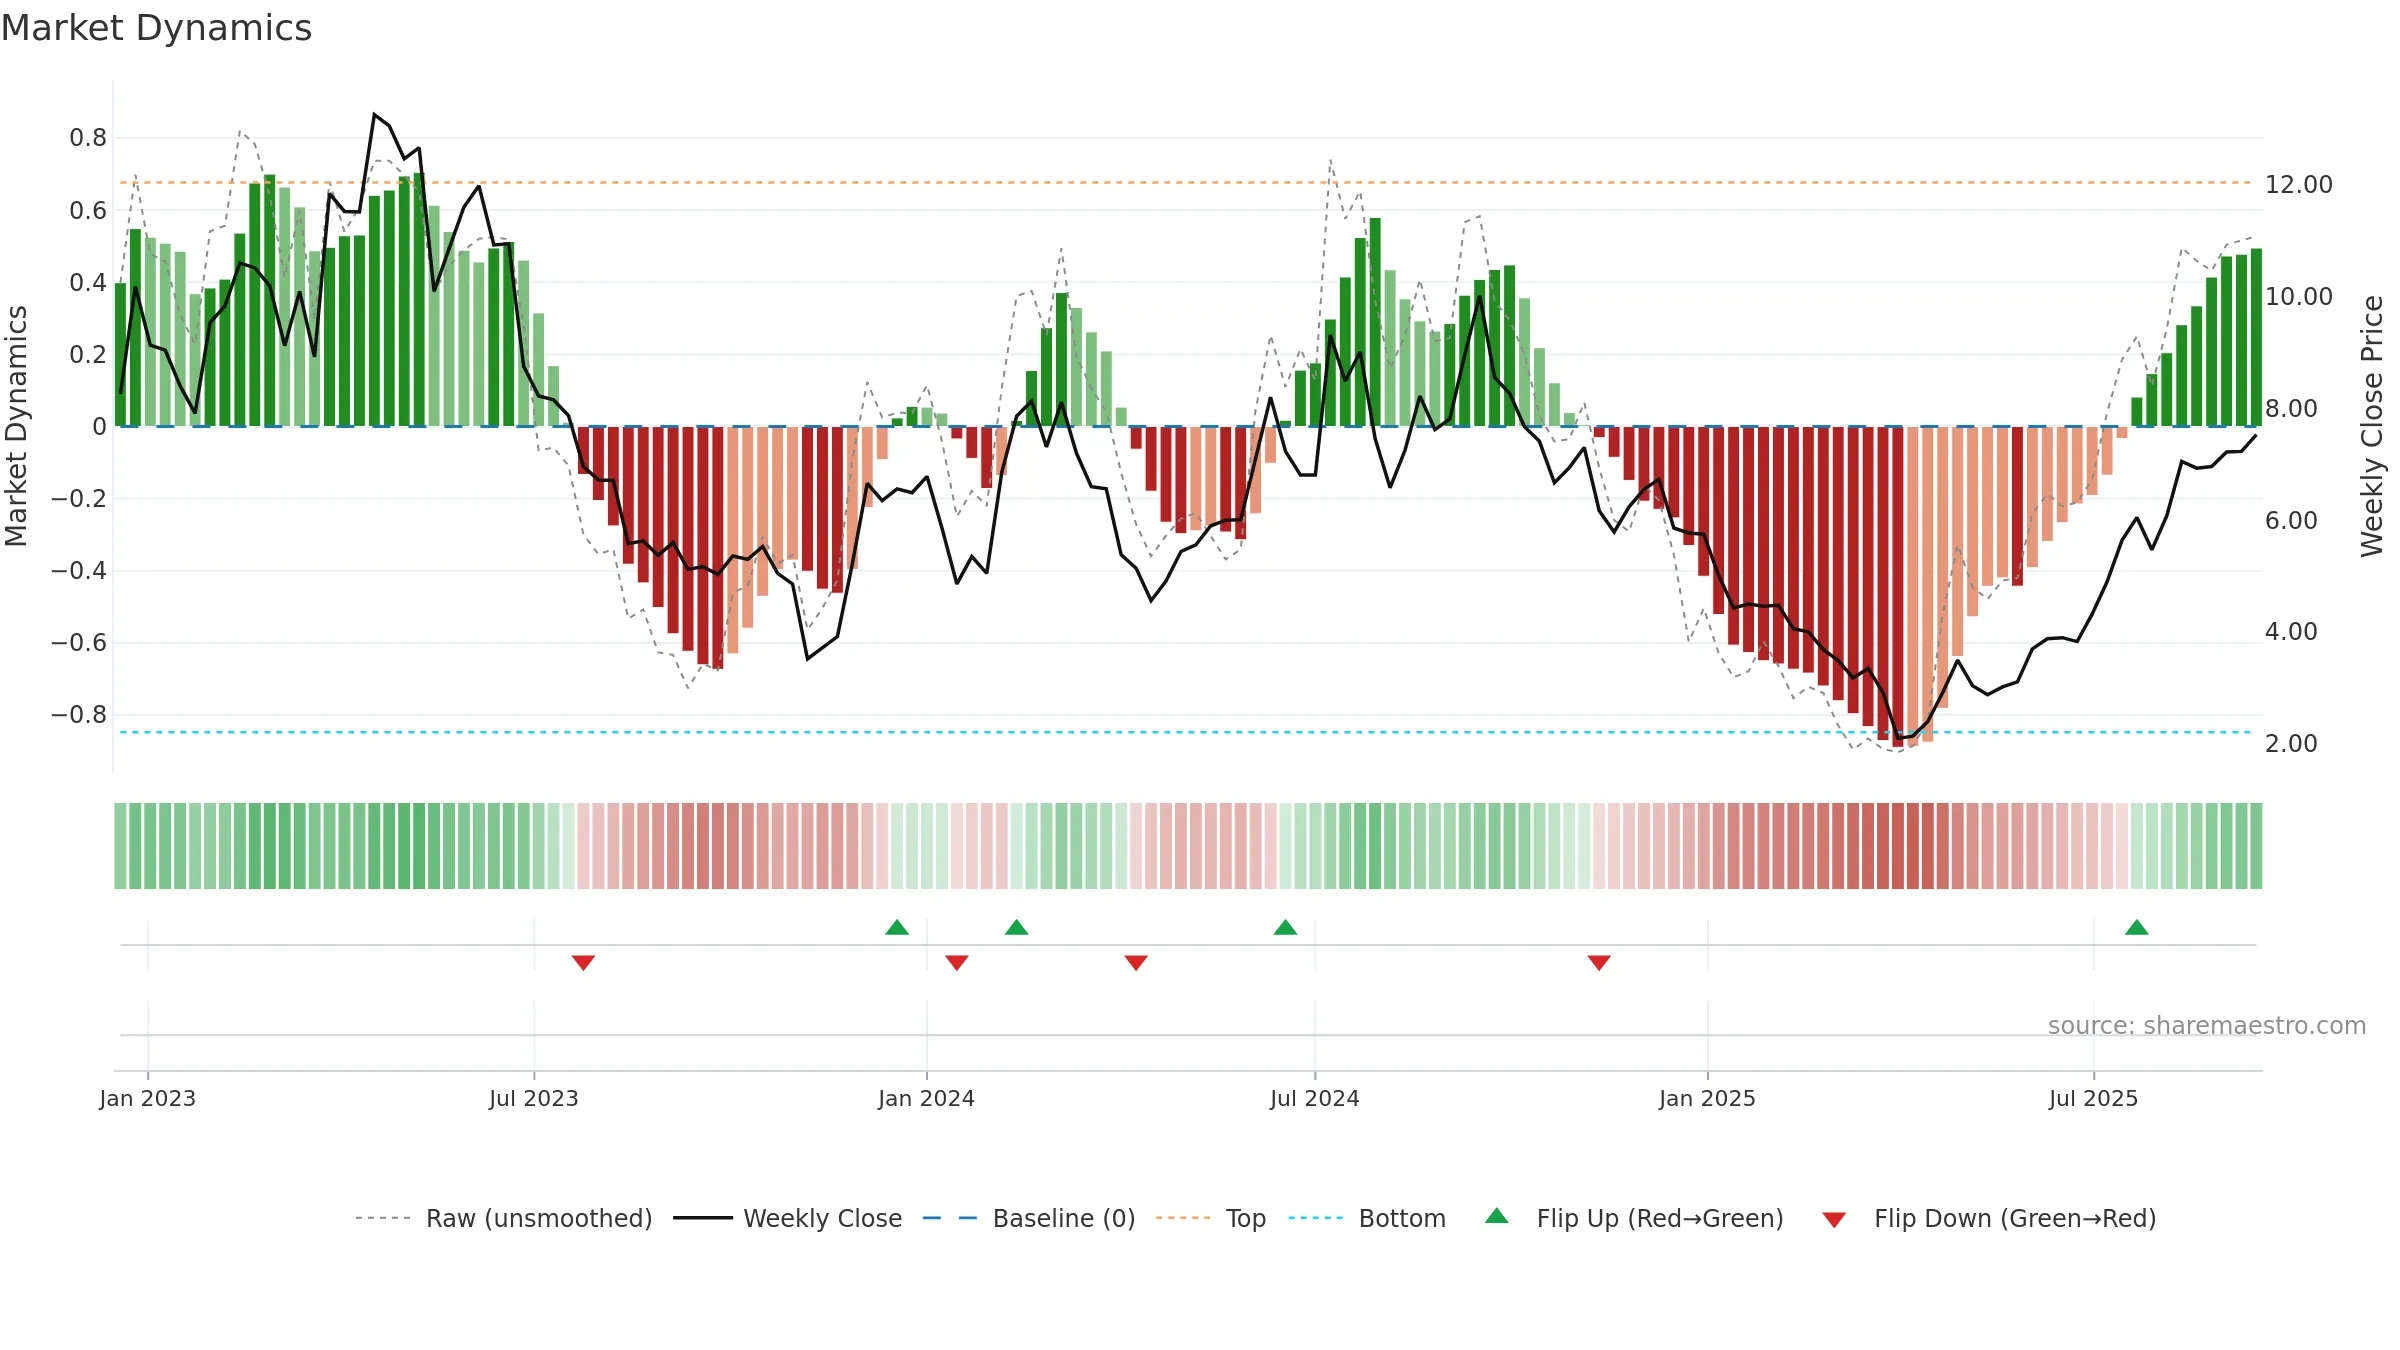Screen dimensions: 2400x1350
Task: Click the 0.6 left axis tick label
Action: (88, 210)
